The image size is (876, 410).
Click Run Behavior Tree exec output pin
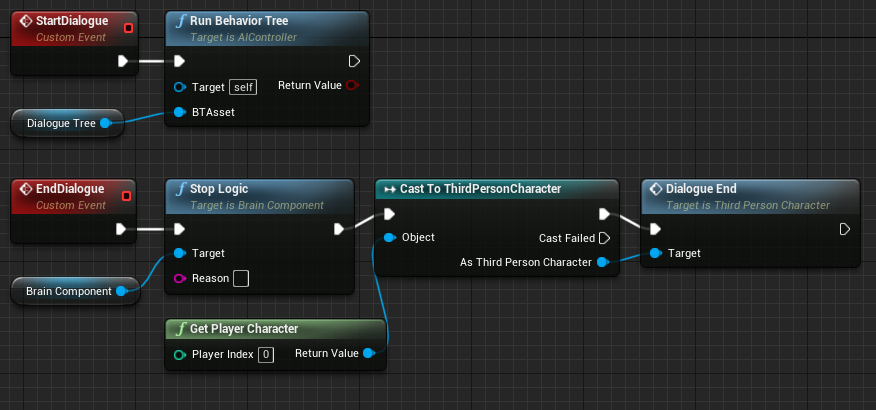point(353,61)
